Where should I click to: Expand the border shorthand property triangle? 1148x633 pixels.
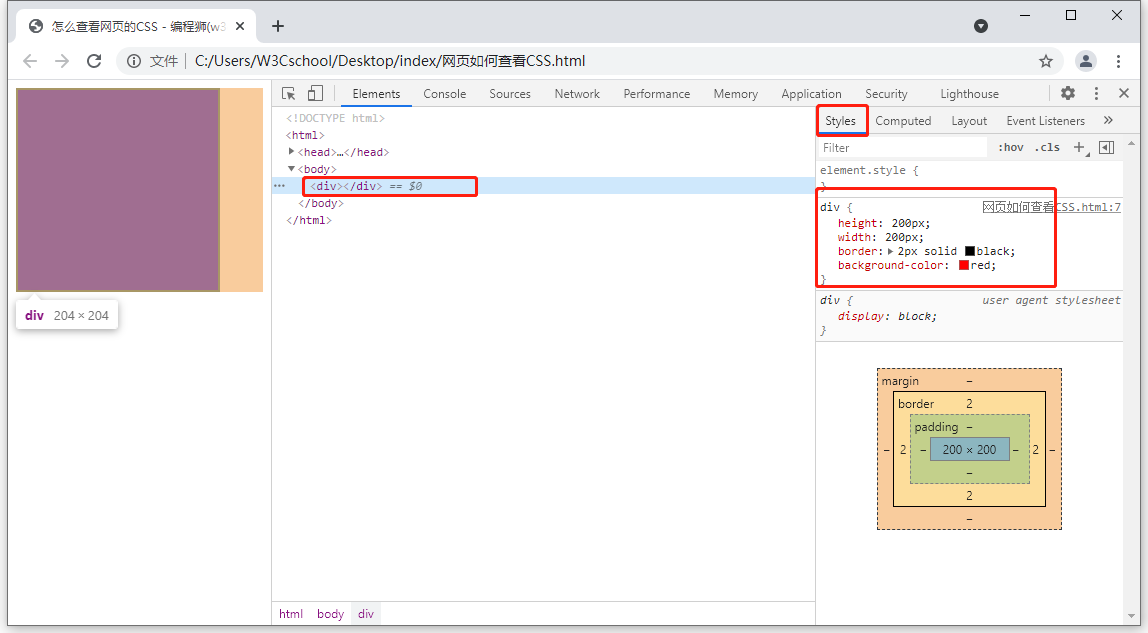(891, 251)
